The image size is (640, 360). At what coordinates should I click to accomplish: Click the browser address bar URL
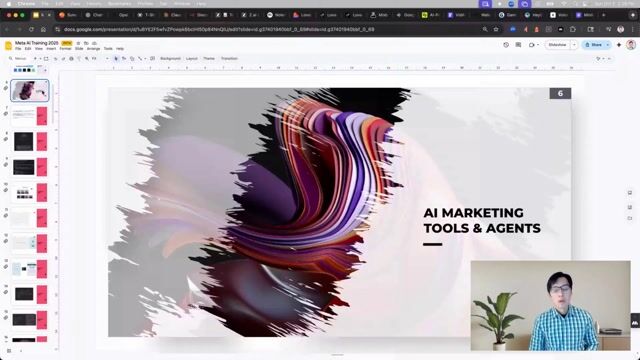(219, 29)
